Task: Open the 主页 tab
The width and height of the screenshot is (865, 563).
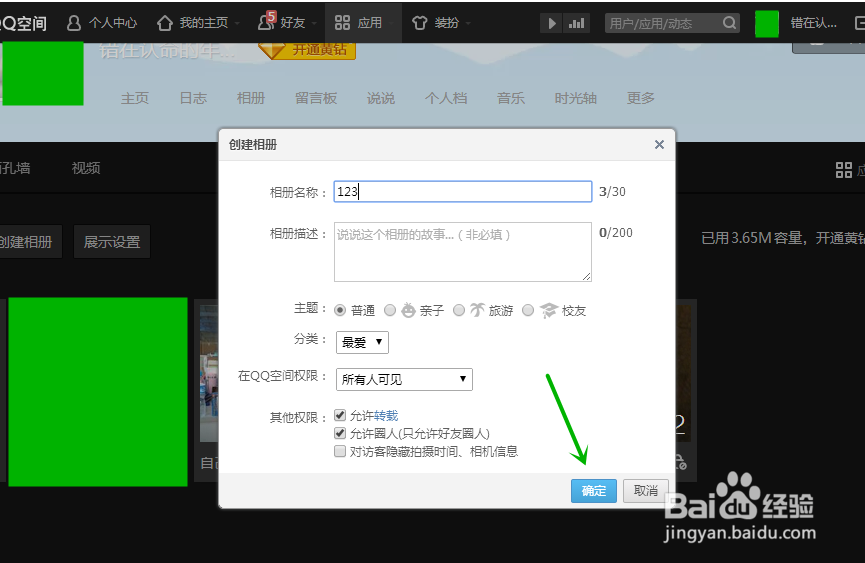Action: 135,98
